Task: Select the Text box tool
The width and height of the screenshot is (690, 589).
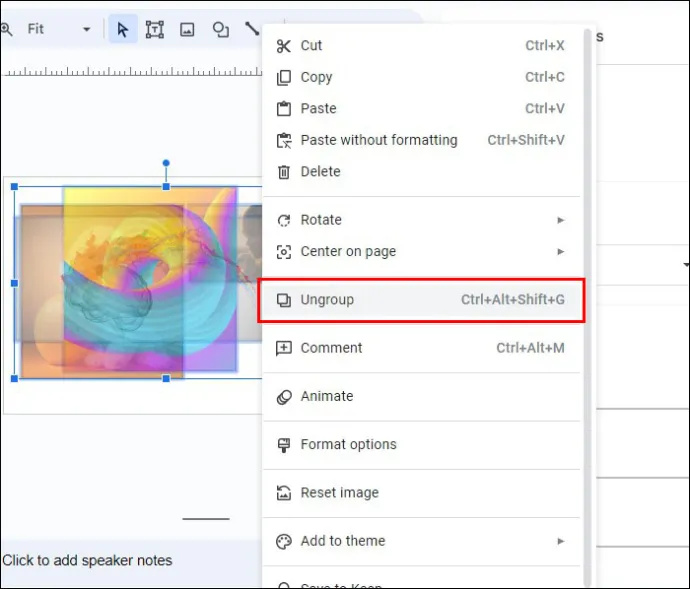Action: 155,29
